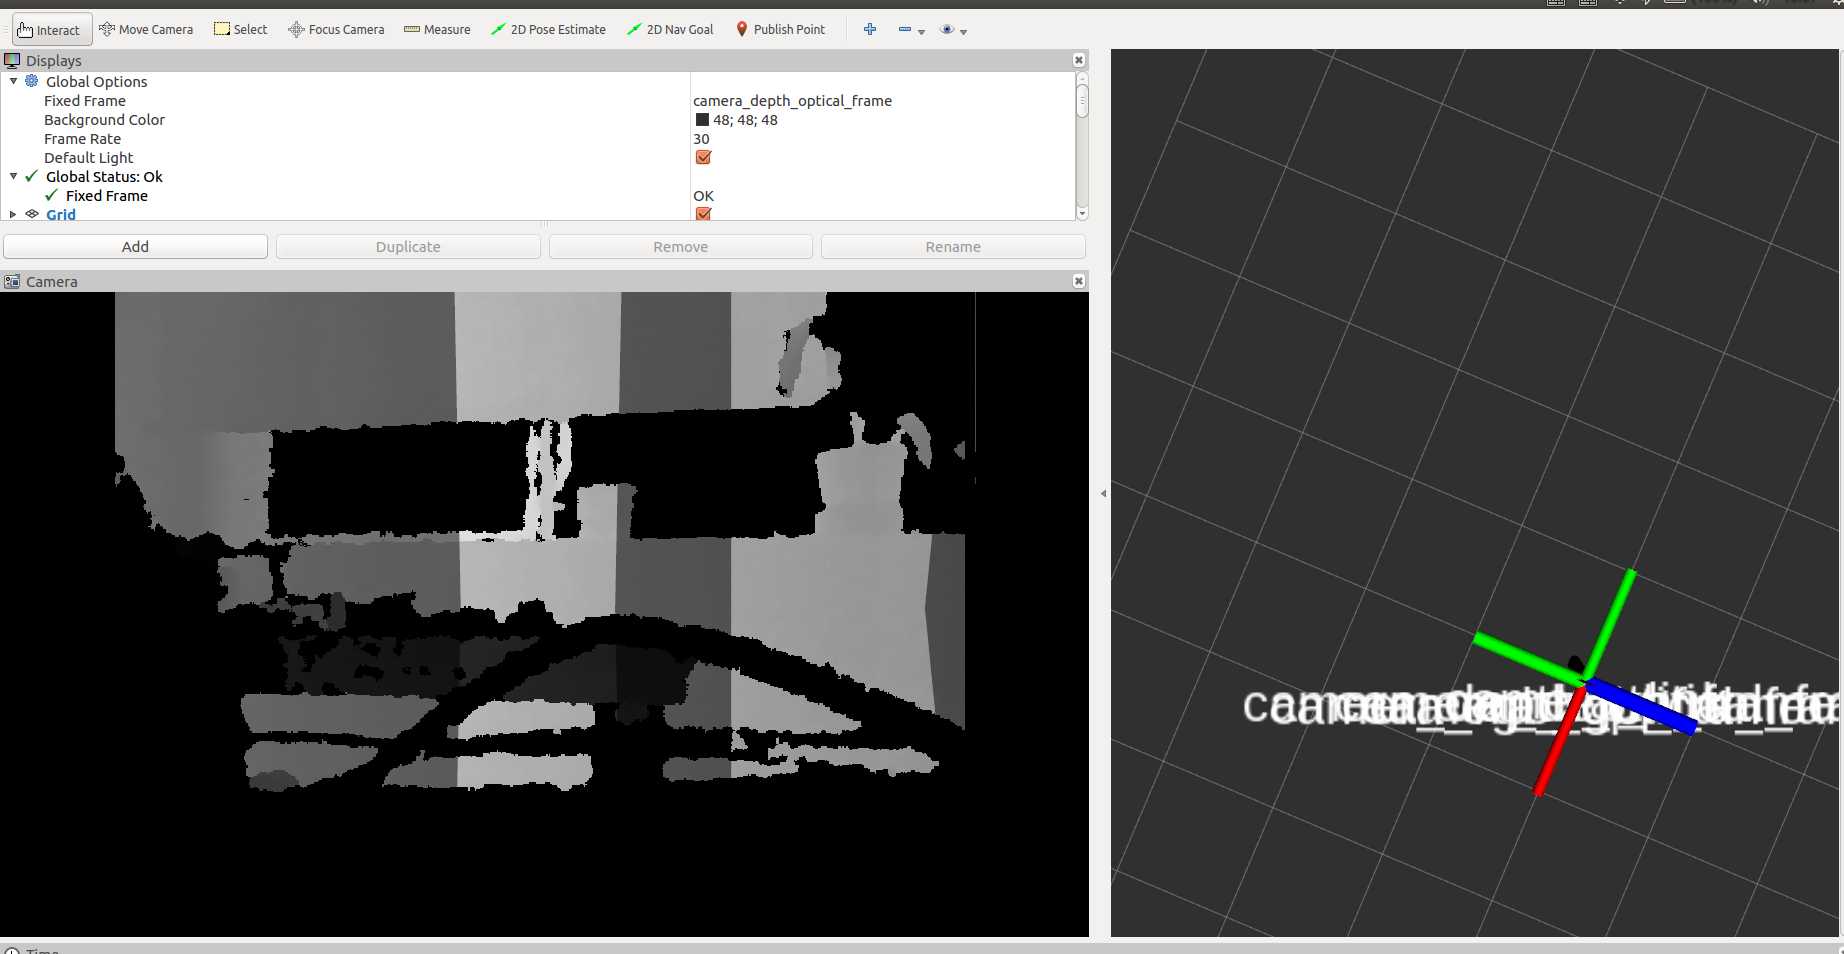Use the Focus Camera tool

point(335,29)
